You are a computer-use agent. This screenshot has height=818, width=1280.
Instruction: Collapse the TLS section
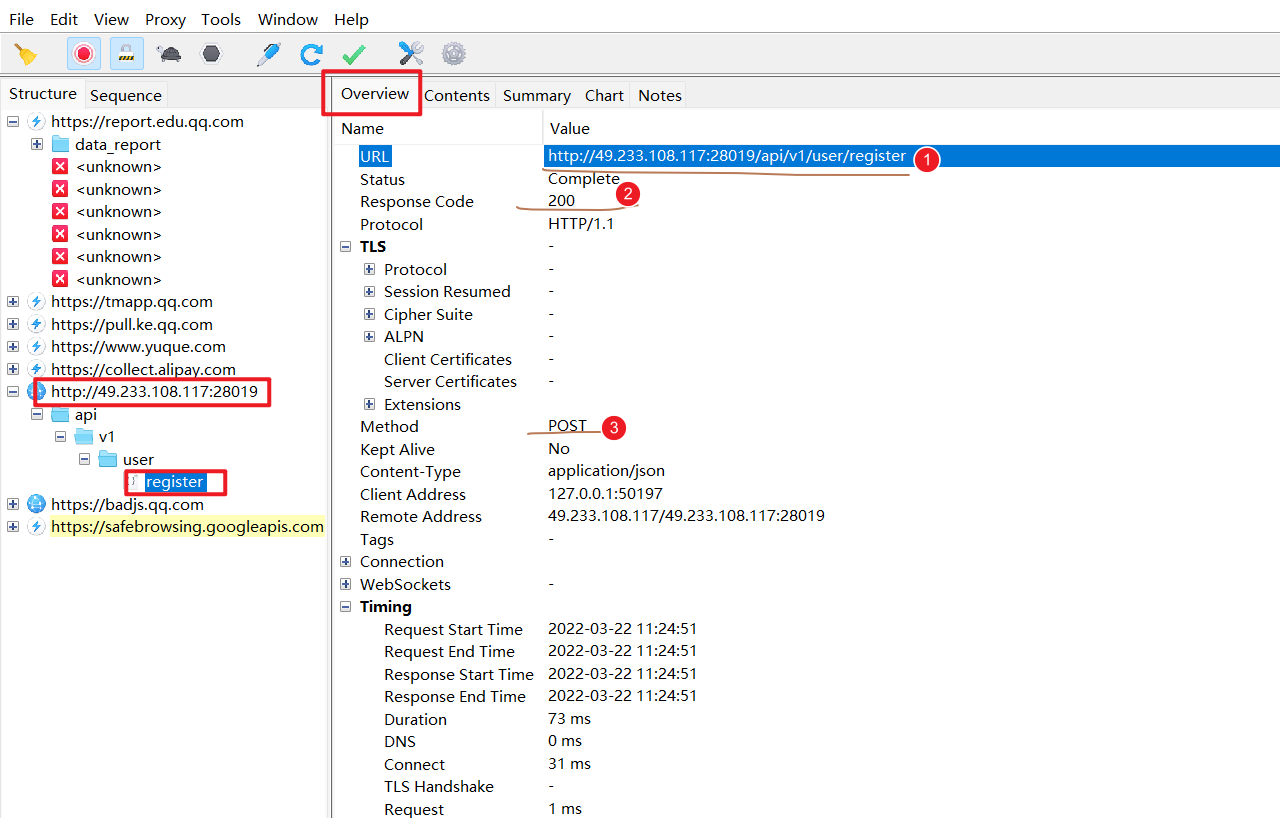click(346, 247)
